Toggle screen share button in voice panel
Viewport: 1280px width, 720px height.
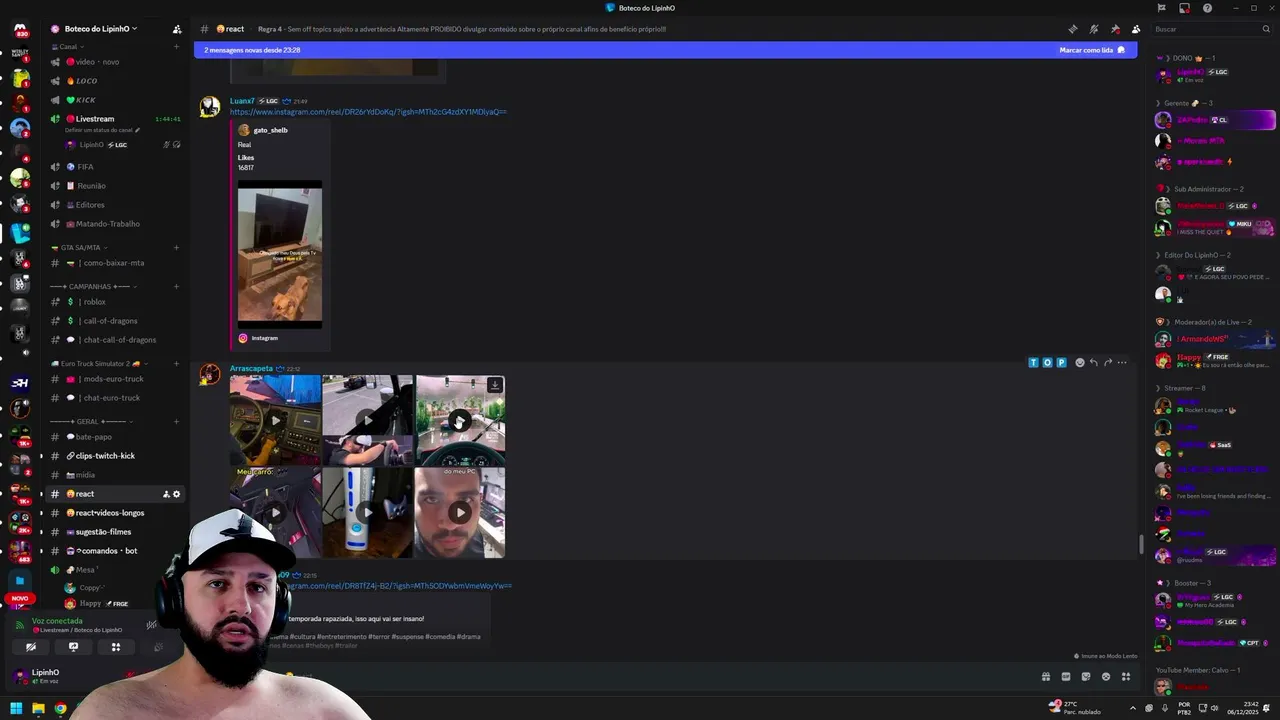[x=73, y=647]
